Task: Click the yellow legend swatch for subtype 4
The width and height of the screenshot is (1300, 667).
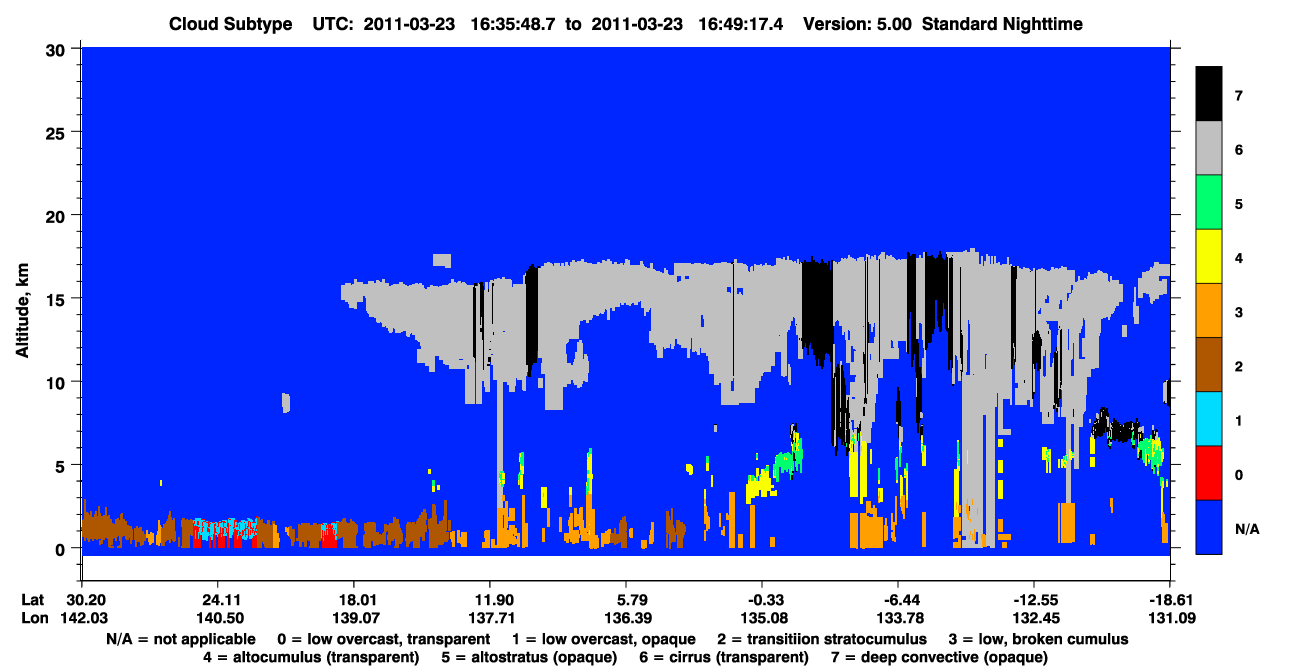Action: pyautogui.click(x=1209, y=257)
